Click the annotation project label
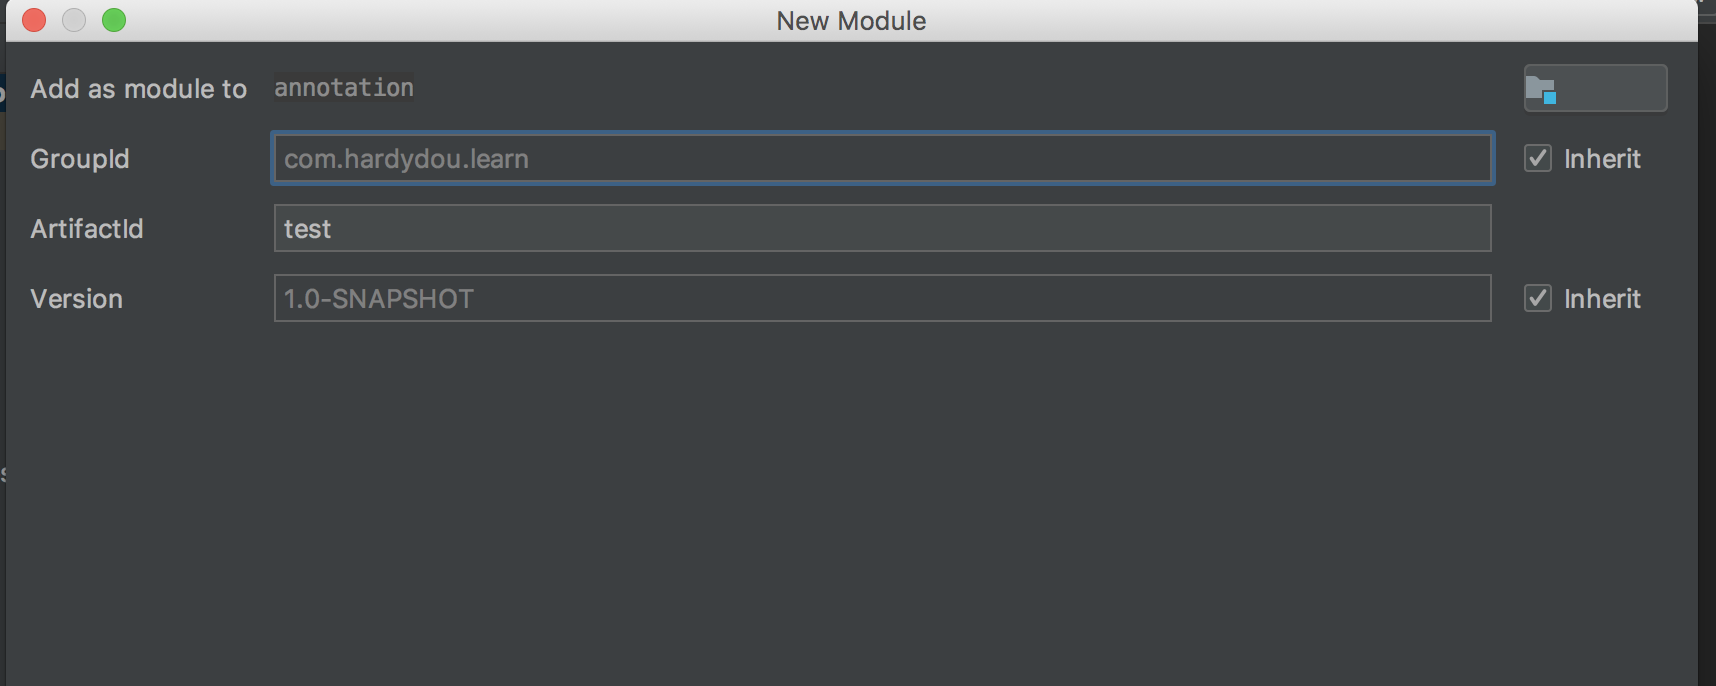This screenshot has height=686, width=1716. (343, 88)
